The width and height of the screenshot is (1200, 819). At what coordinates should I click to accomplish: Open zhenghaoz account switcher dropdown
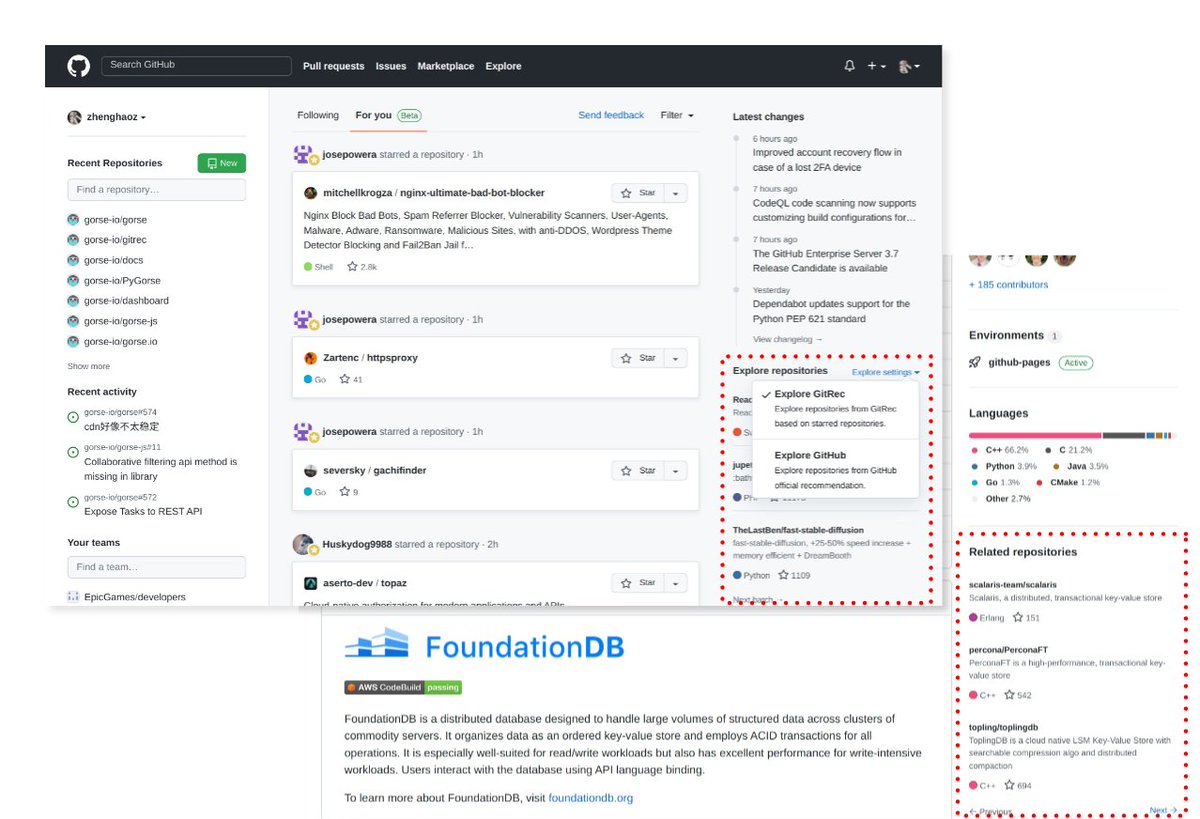coord(107,117)
